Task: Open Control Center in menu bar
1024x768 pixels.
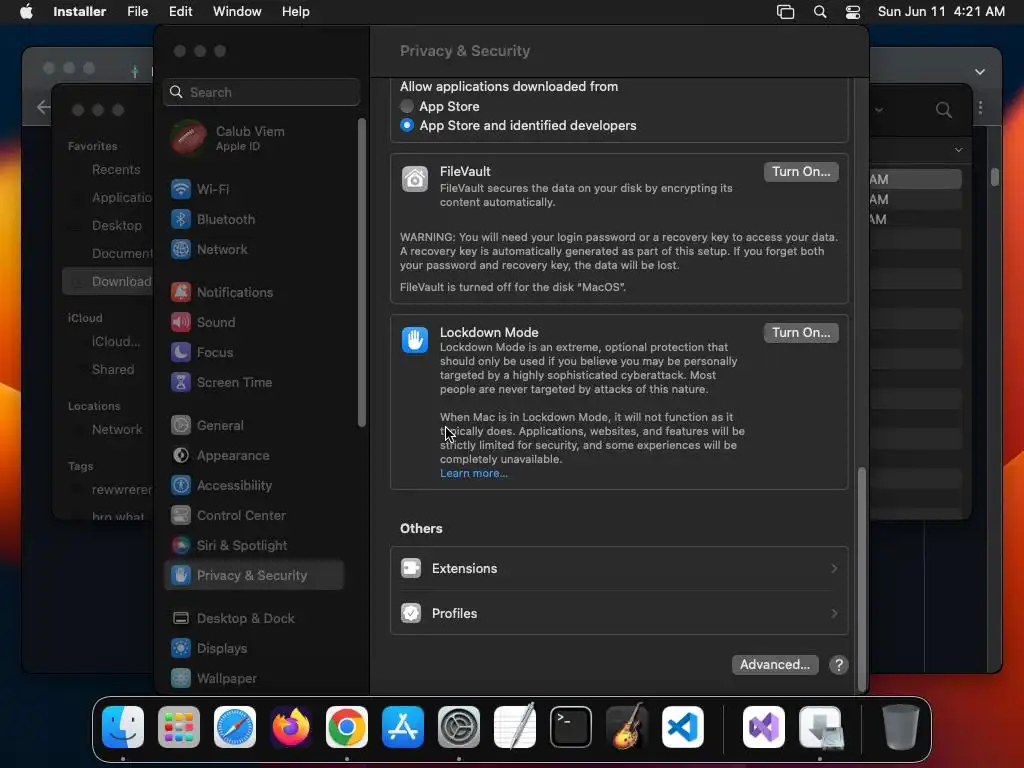Action: point(852,12)
